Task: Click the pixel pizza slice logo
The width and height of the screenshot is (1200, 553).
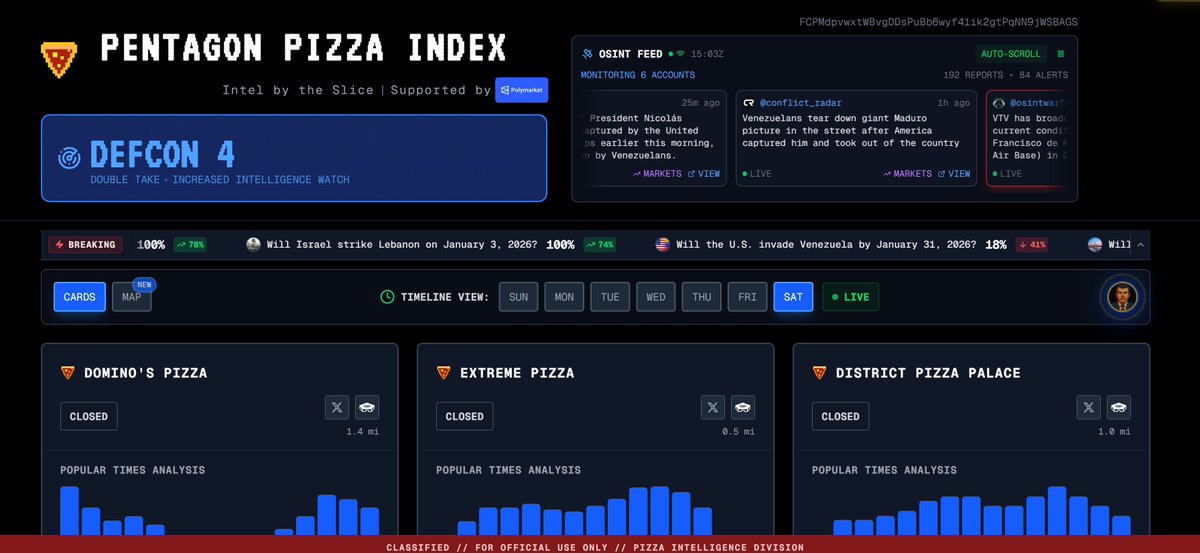Action: point(60,61)
